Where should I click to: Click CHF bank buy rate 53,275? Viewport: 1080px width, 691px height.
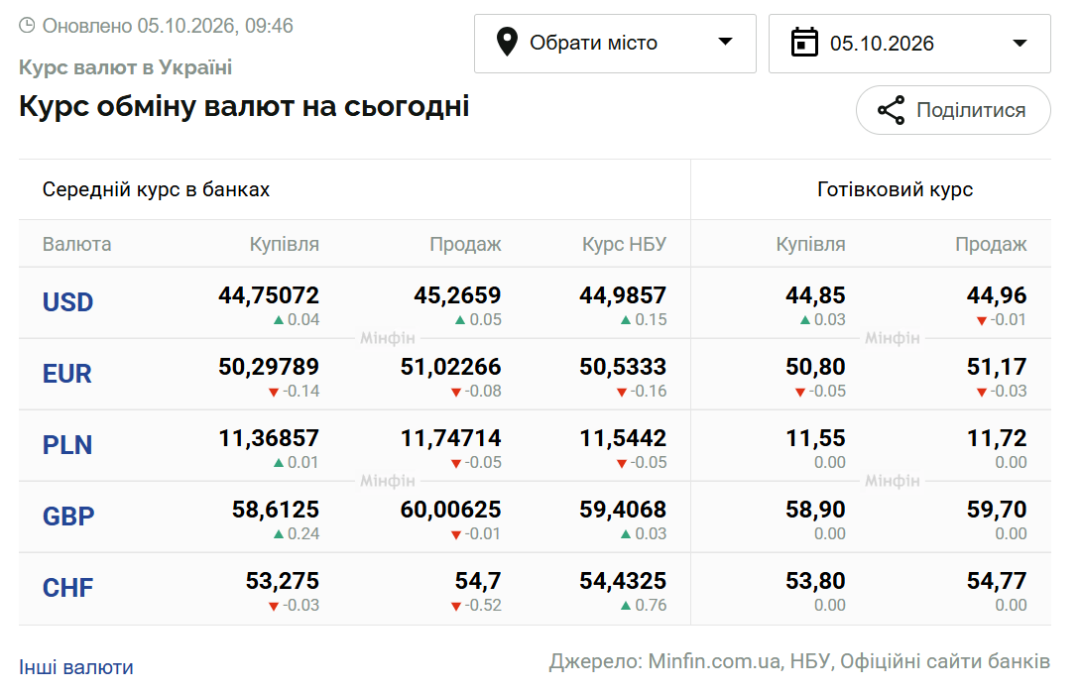click(x=282, y=581)
